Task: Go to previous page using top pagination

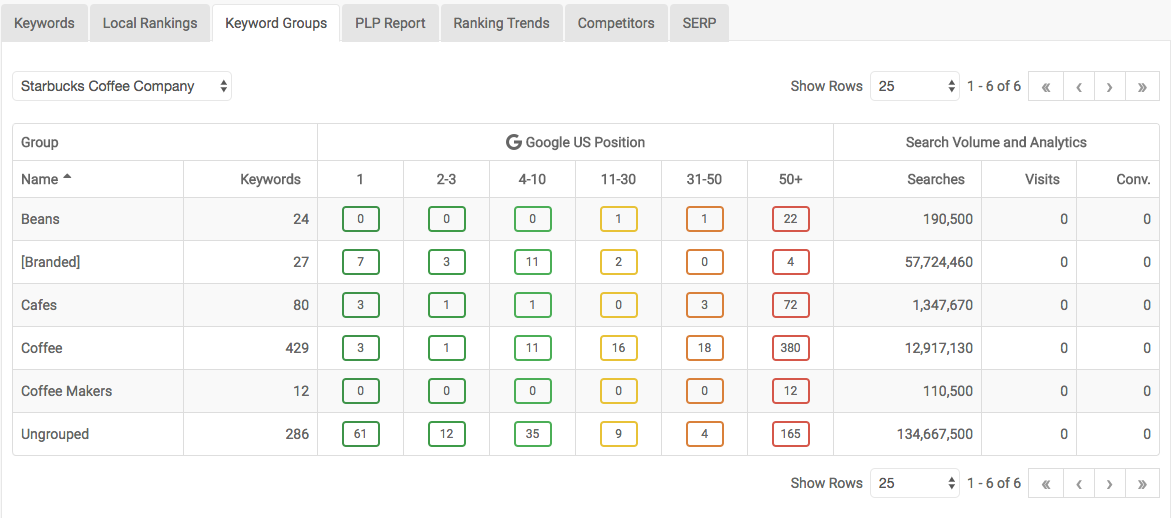Action: 1078,86
